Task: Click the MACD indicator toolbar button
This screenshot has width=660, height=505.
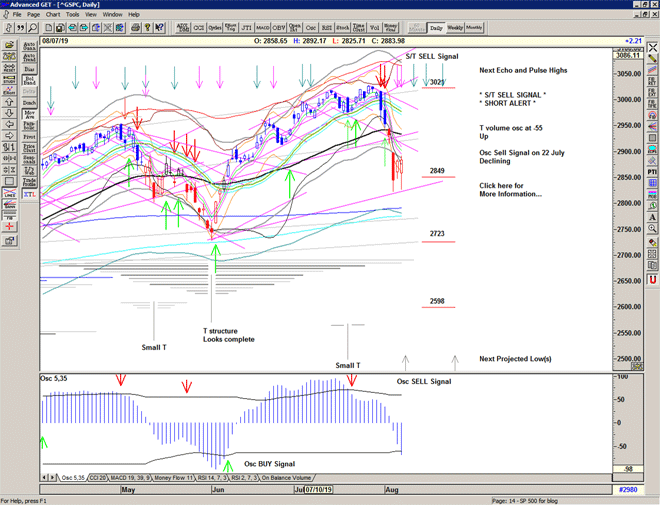Action: click(262, 29)
